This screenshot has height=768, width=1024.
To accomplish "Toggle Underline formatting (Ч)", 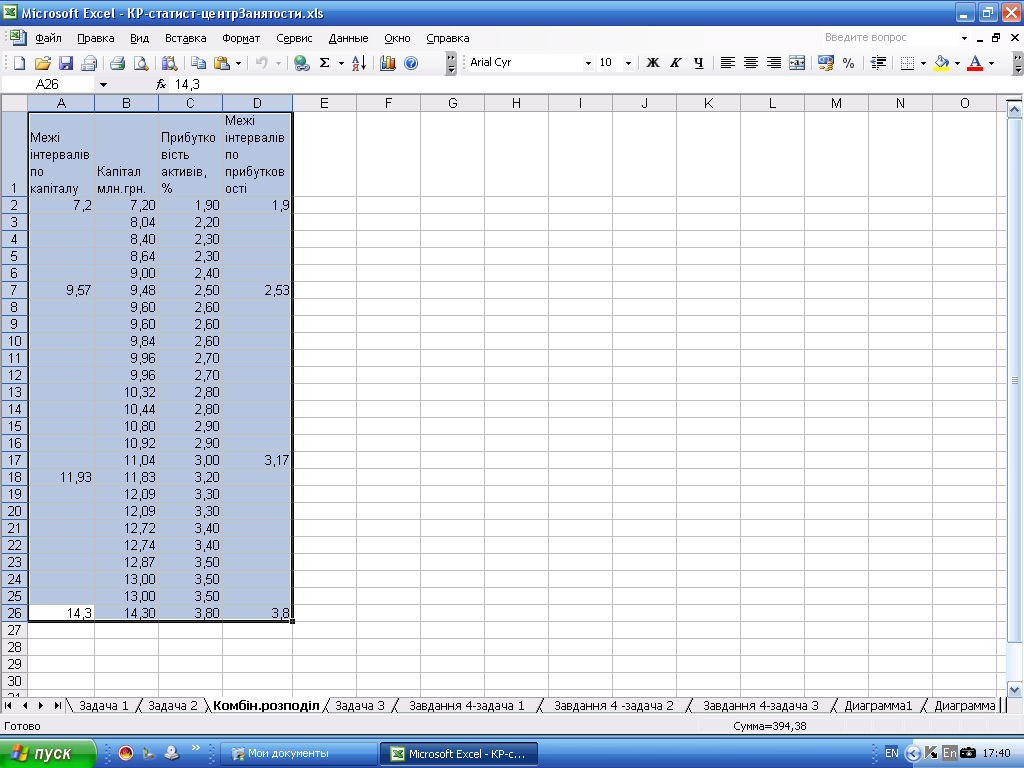I will [698, 63].
